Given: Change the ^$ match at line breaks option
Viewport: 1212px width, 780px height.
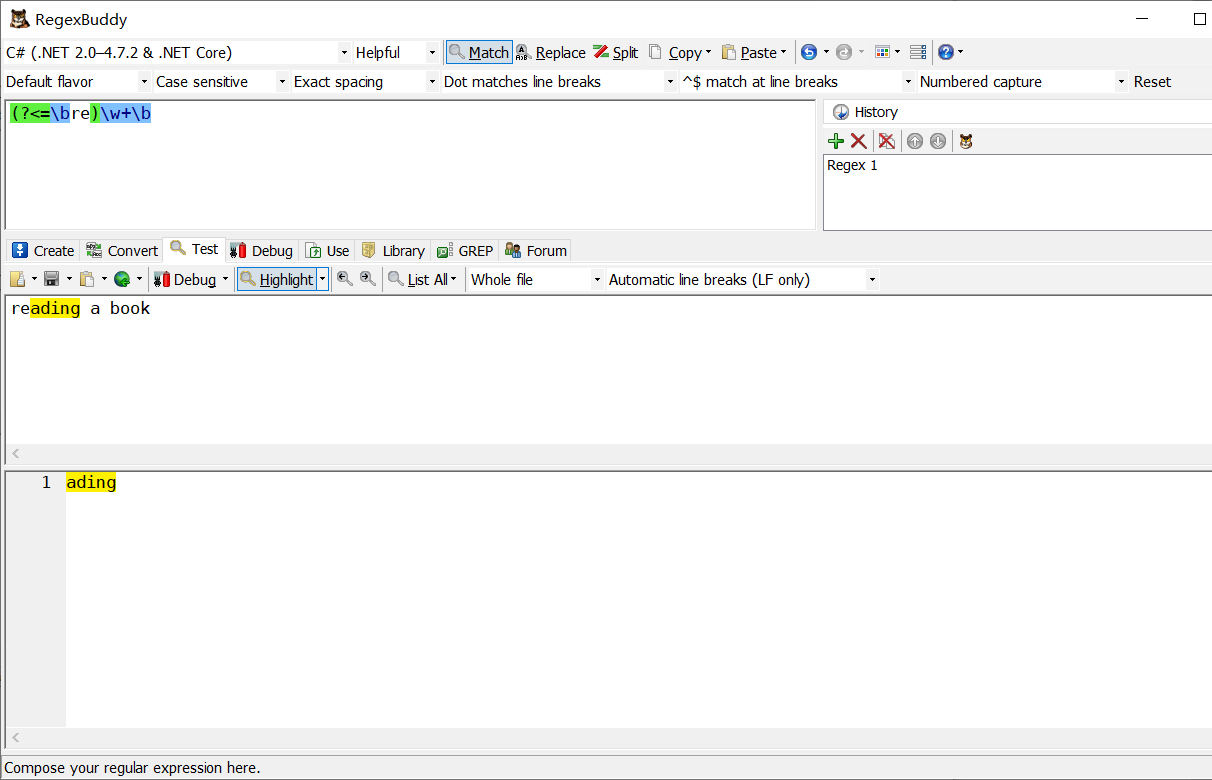Looking at the screenshot, I should 797,81.
